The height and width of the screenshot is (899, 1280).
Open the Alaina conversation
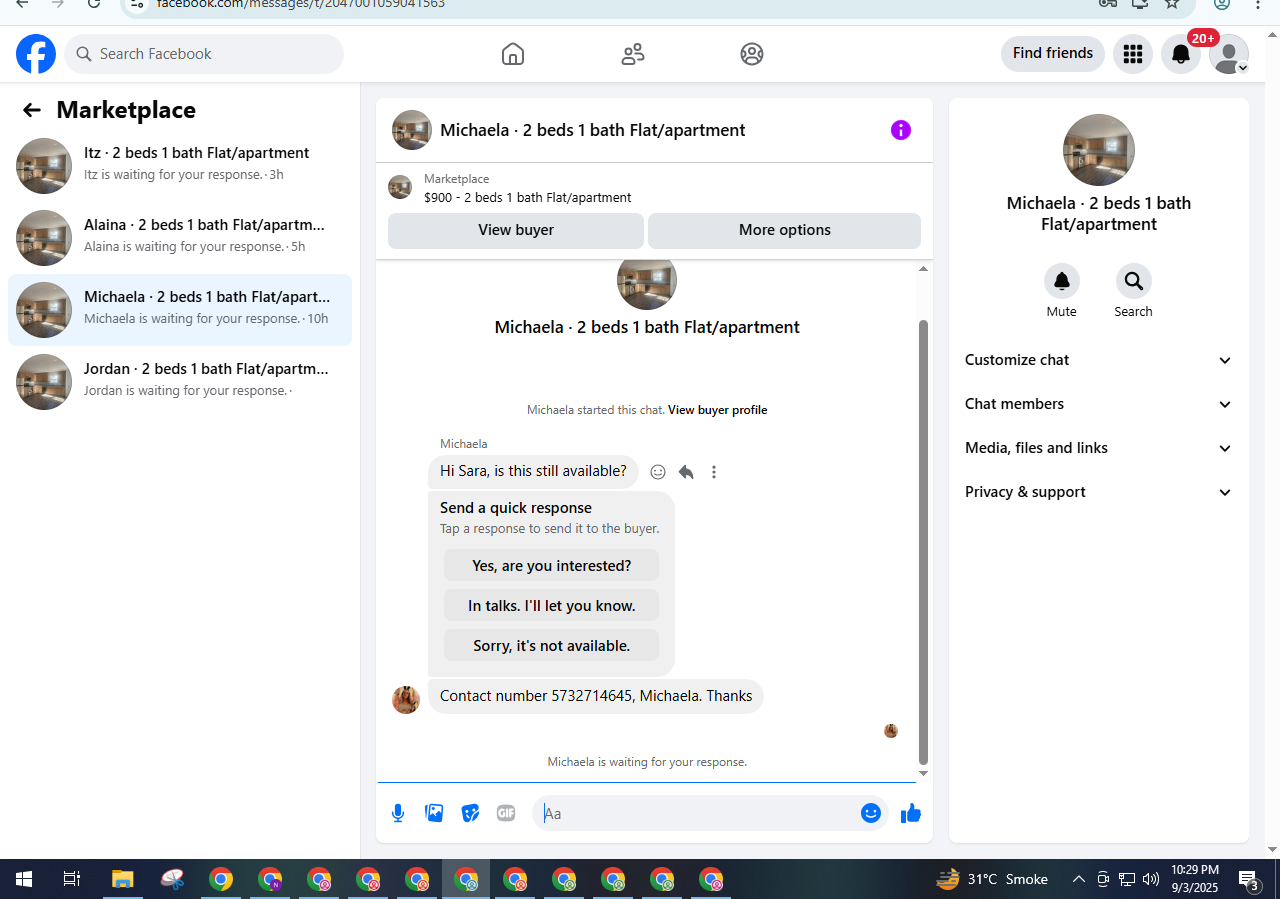(180, 238)
